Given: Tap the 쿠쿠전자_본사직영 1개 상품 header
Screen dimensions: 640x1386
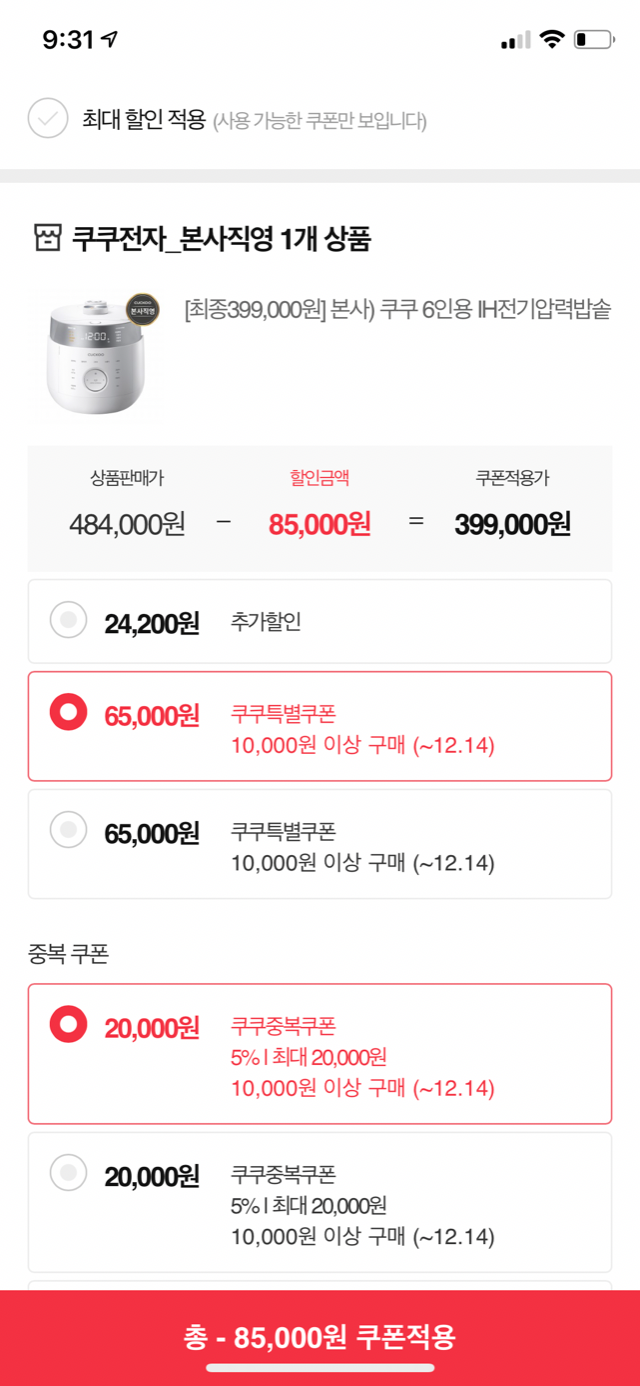Looking at the screenshot, I should click(221, 240).
